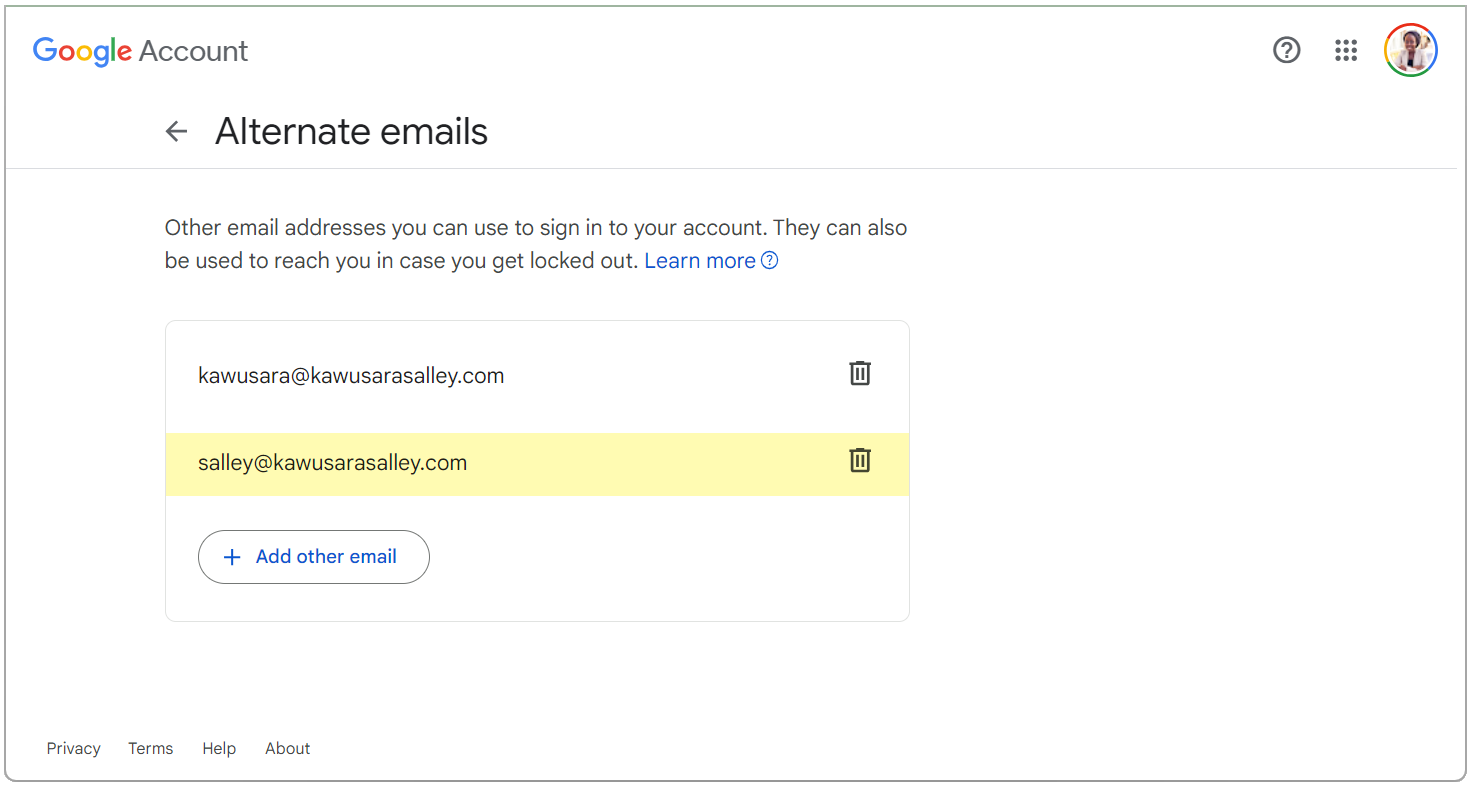1472x787 pixels.
Task: Open the Help footer link
Action: (x=219, y=748)
